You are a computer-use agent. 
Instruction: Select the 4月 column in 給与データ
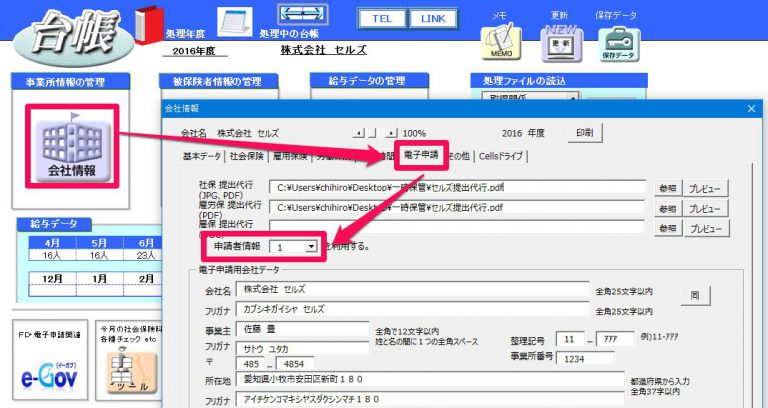(52, 243)
